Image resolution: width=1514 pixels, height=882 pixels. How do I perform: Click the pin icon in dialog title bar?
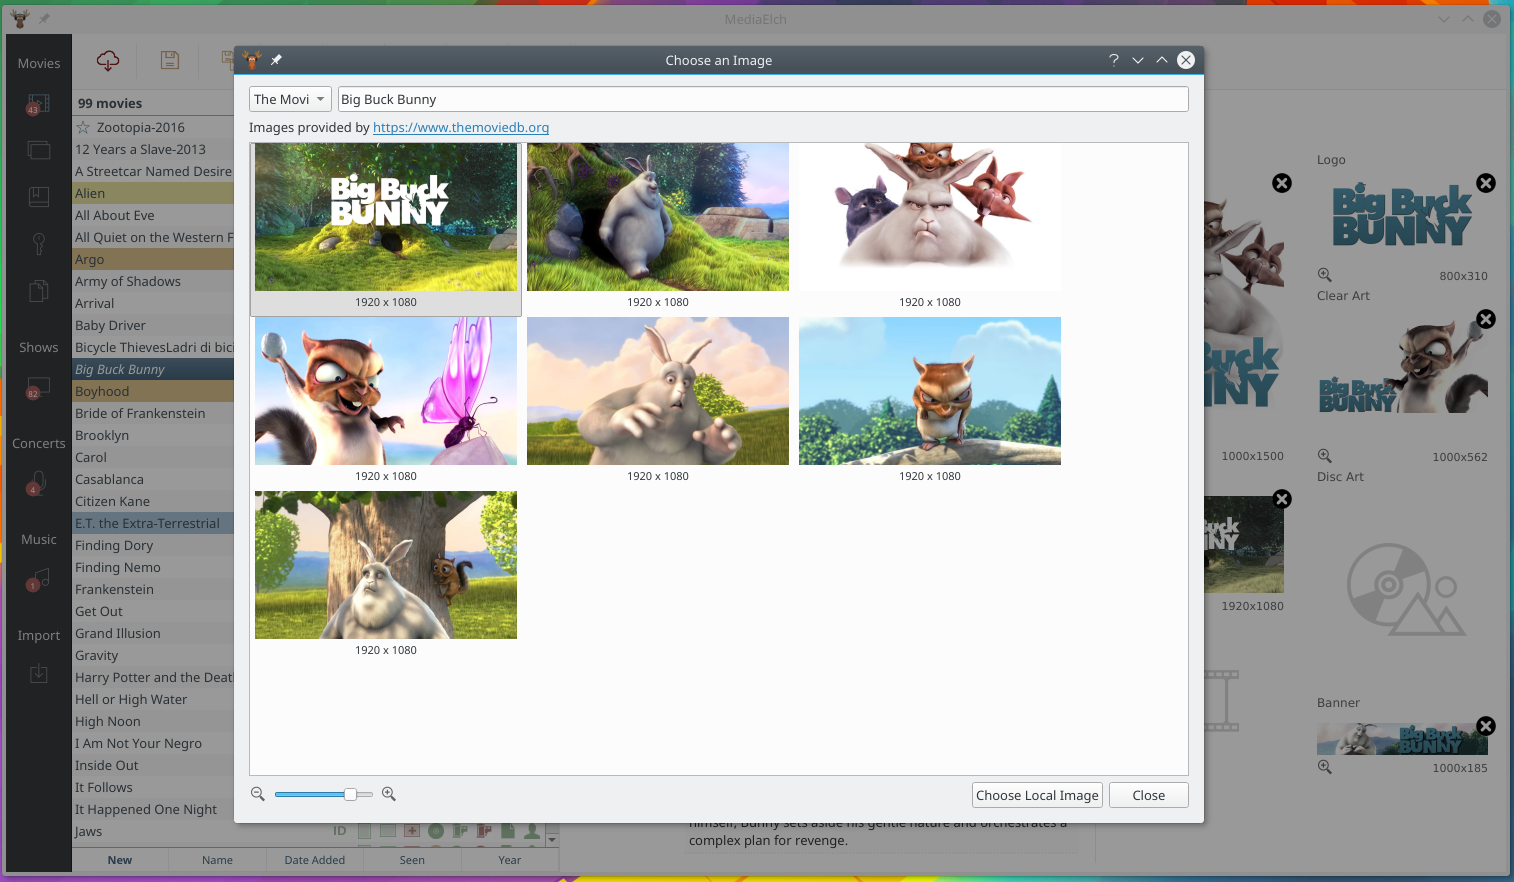coord(276,60)
